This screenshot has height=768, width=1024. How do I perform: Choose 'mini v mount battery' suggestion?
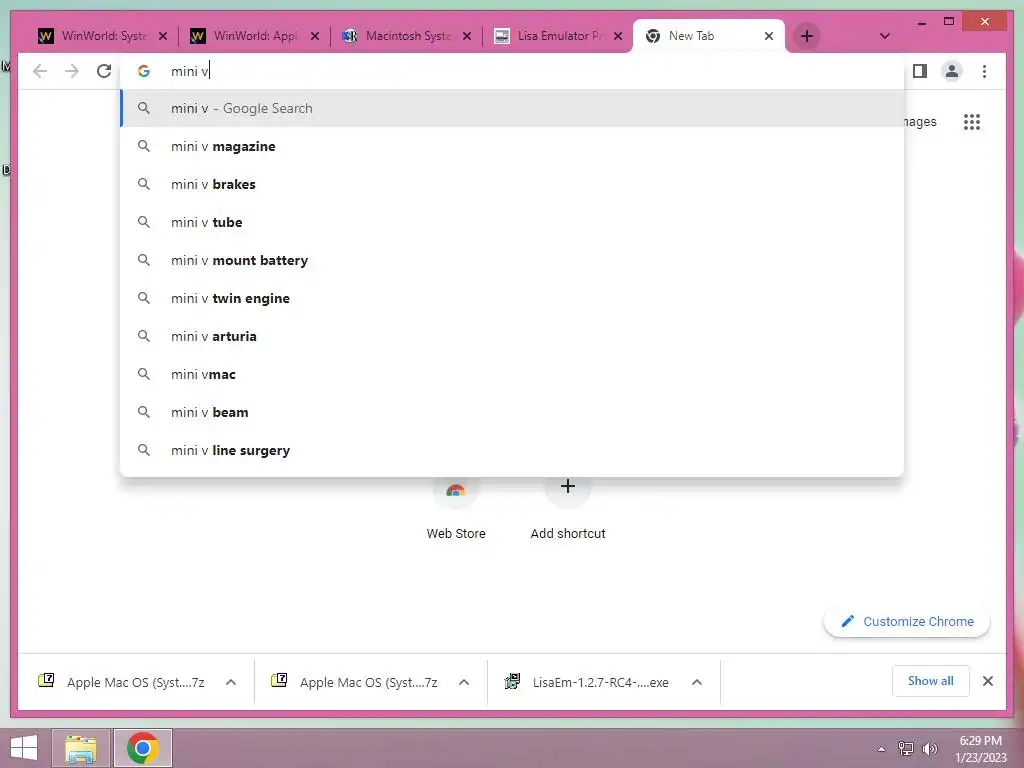[x=512, y=260]
